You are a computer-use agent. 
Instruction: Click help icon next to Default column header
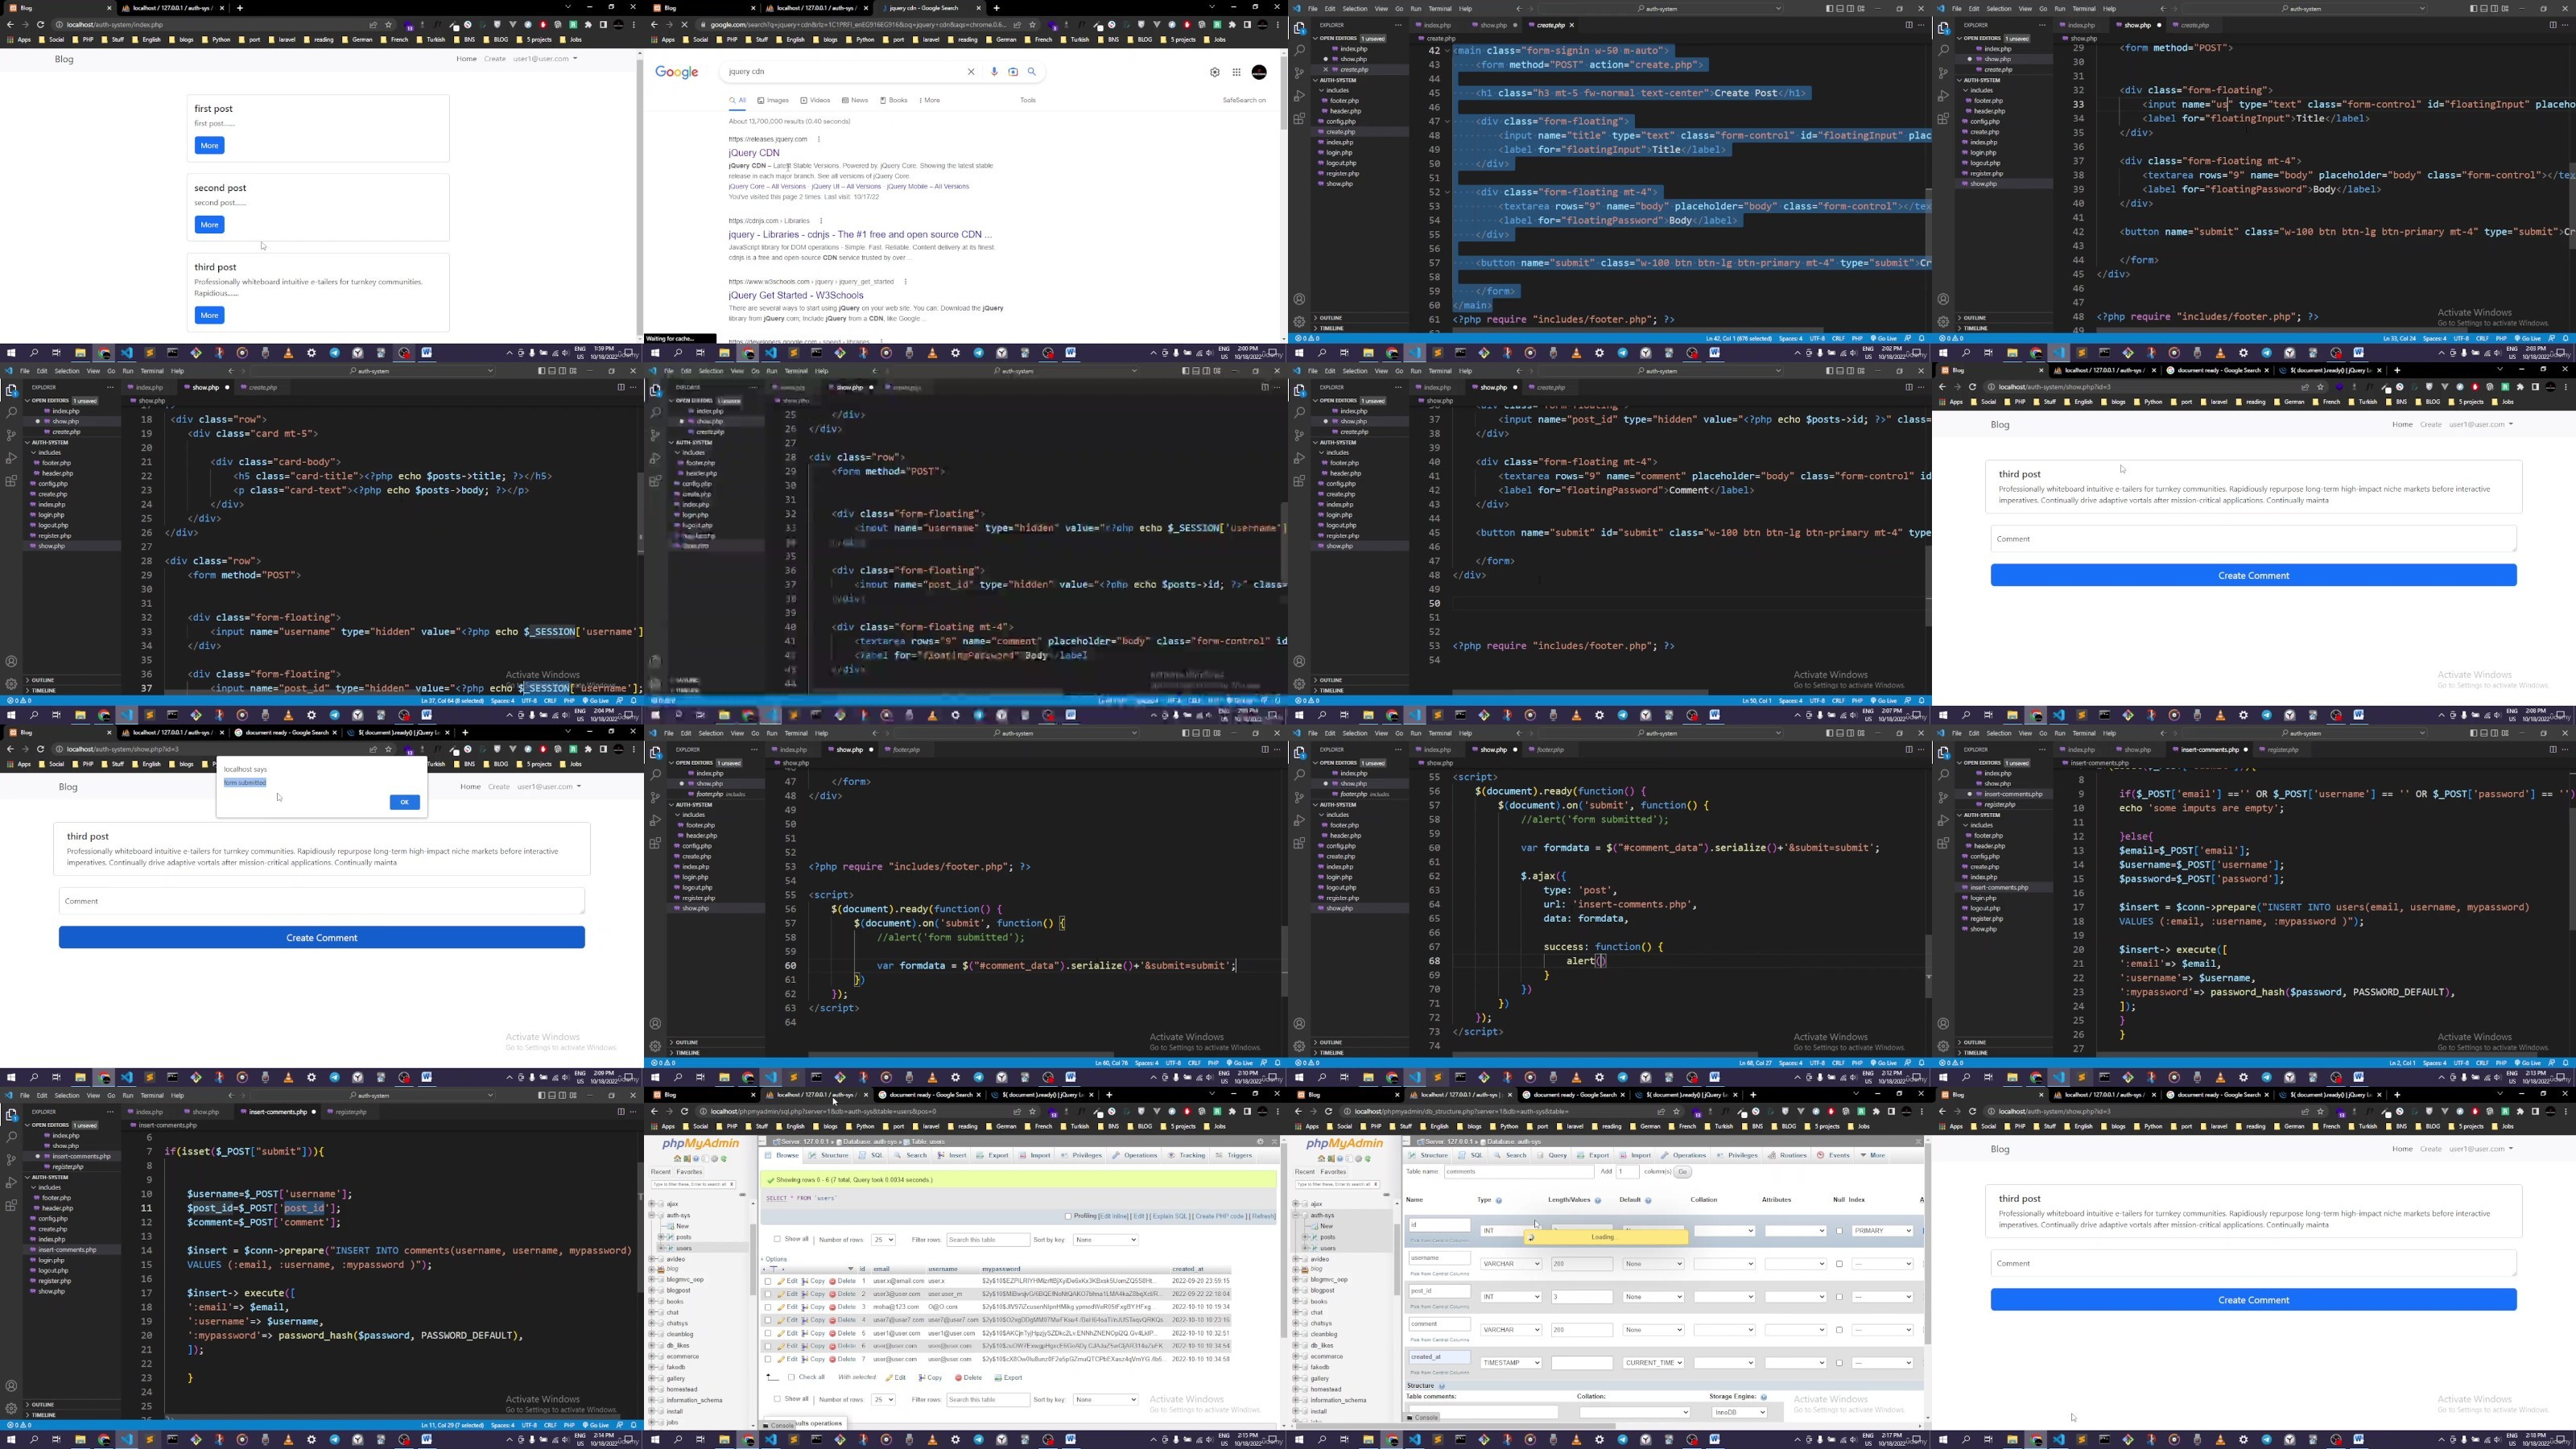(x=1648, y=1200)
